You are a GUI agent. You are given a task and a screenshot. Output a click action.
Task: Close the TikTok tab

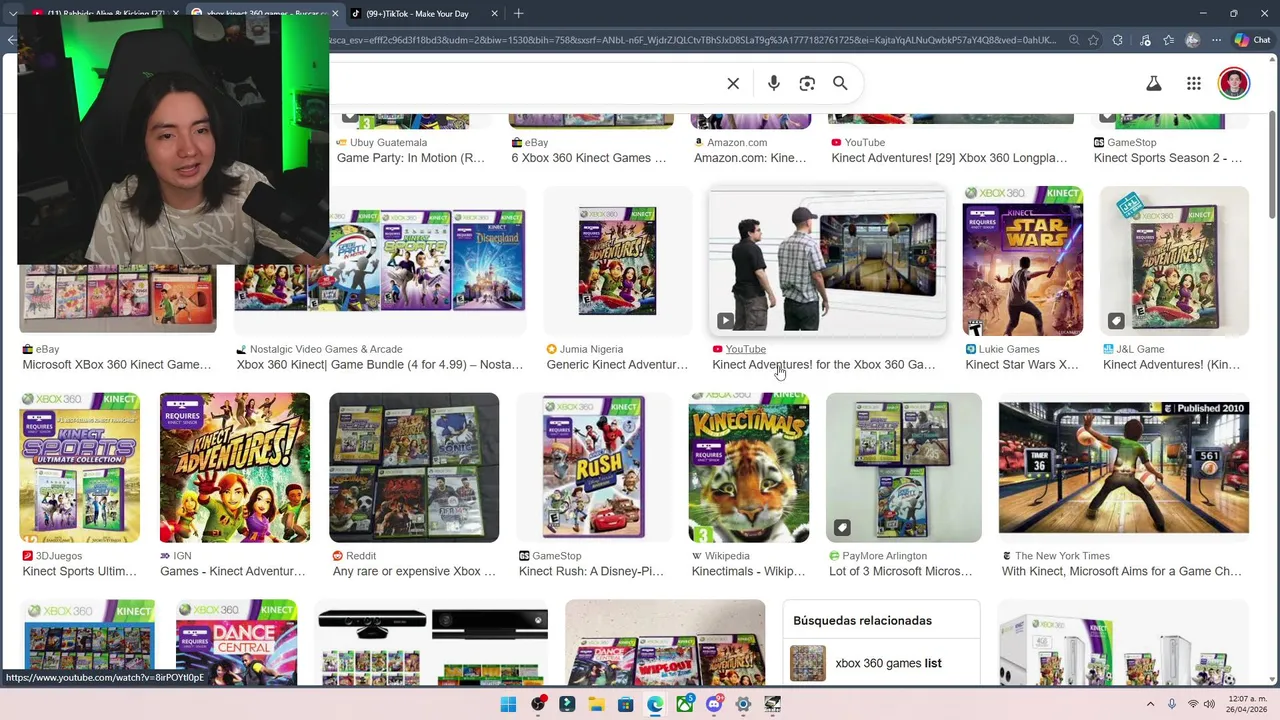[x=494, y=14]
